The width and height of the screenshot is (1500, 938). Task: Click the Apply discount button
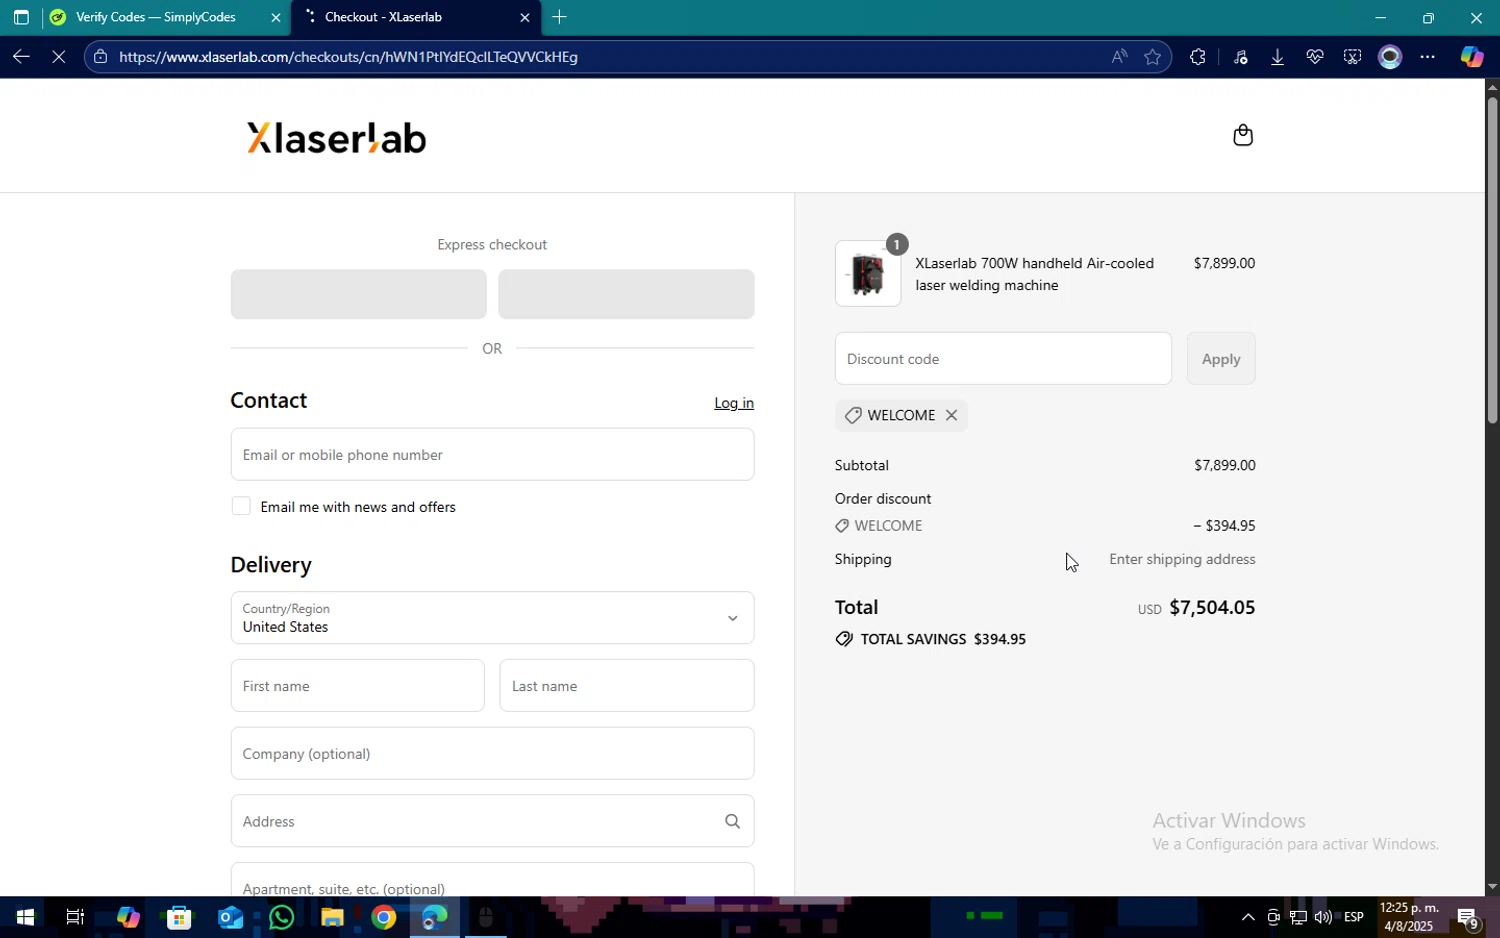coord(1221,359)
